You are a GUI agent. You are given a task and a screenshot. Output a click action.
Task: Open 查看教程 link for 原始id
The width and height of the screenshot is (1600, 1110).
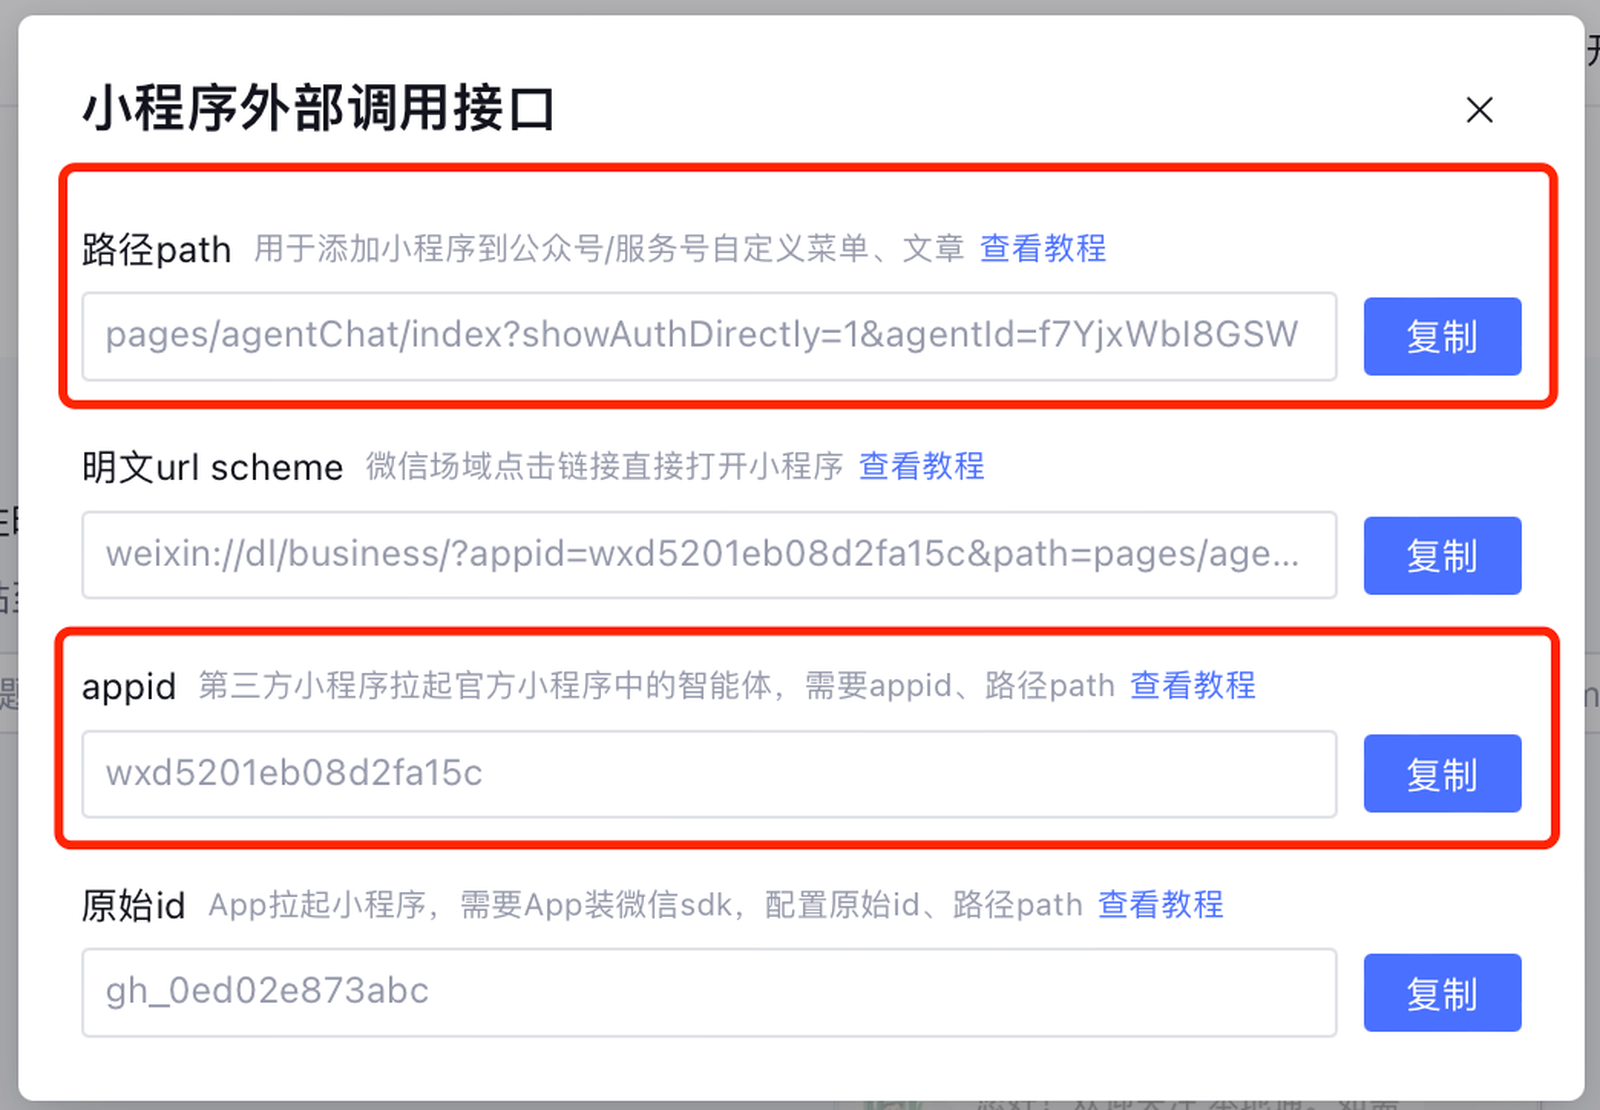click(x=1160, y=904)
